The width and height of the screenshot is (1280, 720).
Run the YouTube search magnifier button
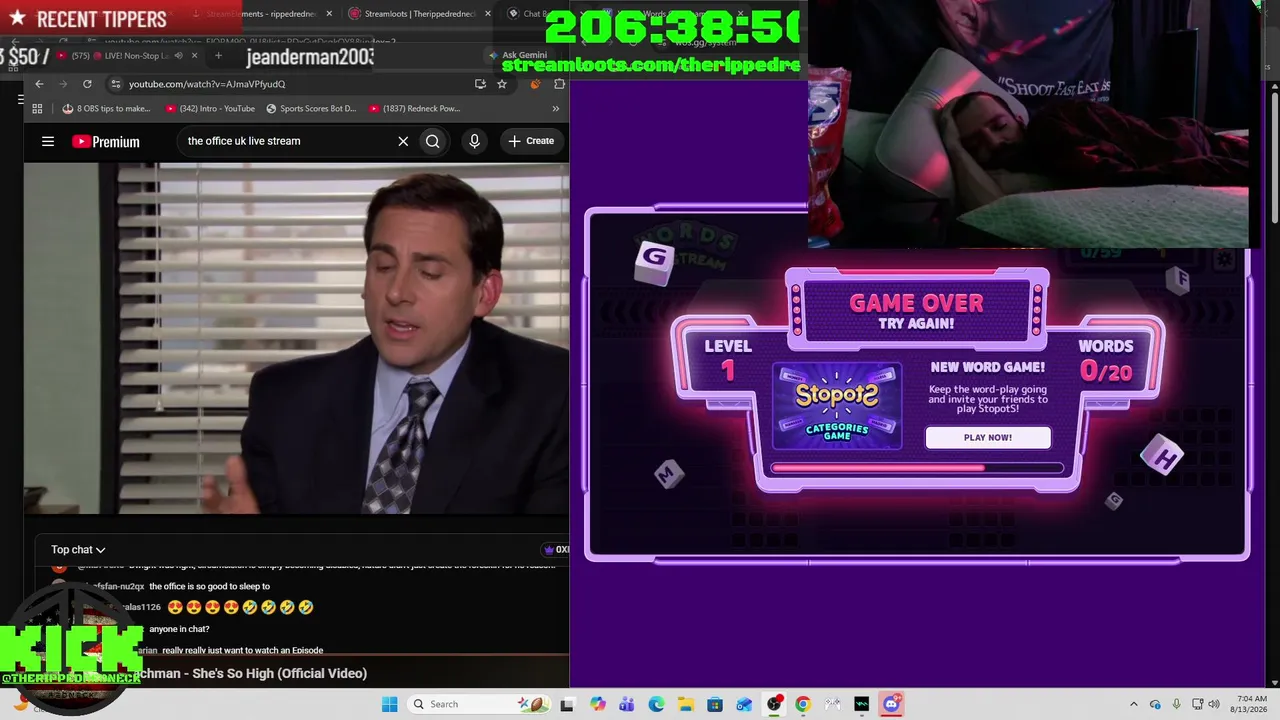[x=433, y=141]
